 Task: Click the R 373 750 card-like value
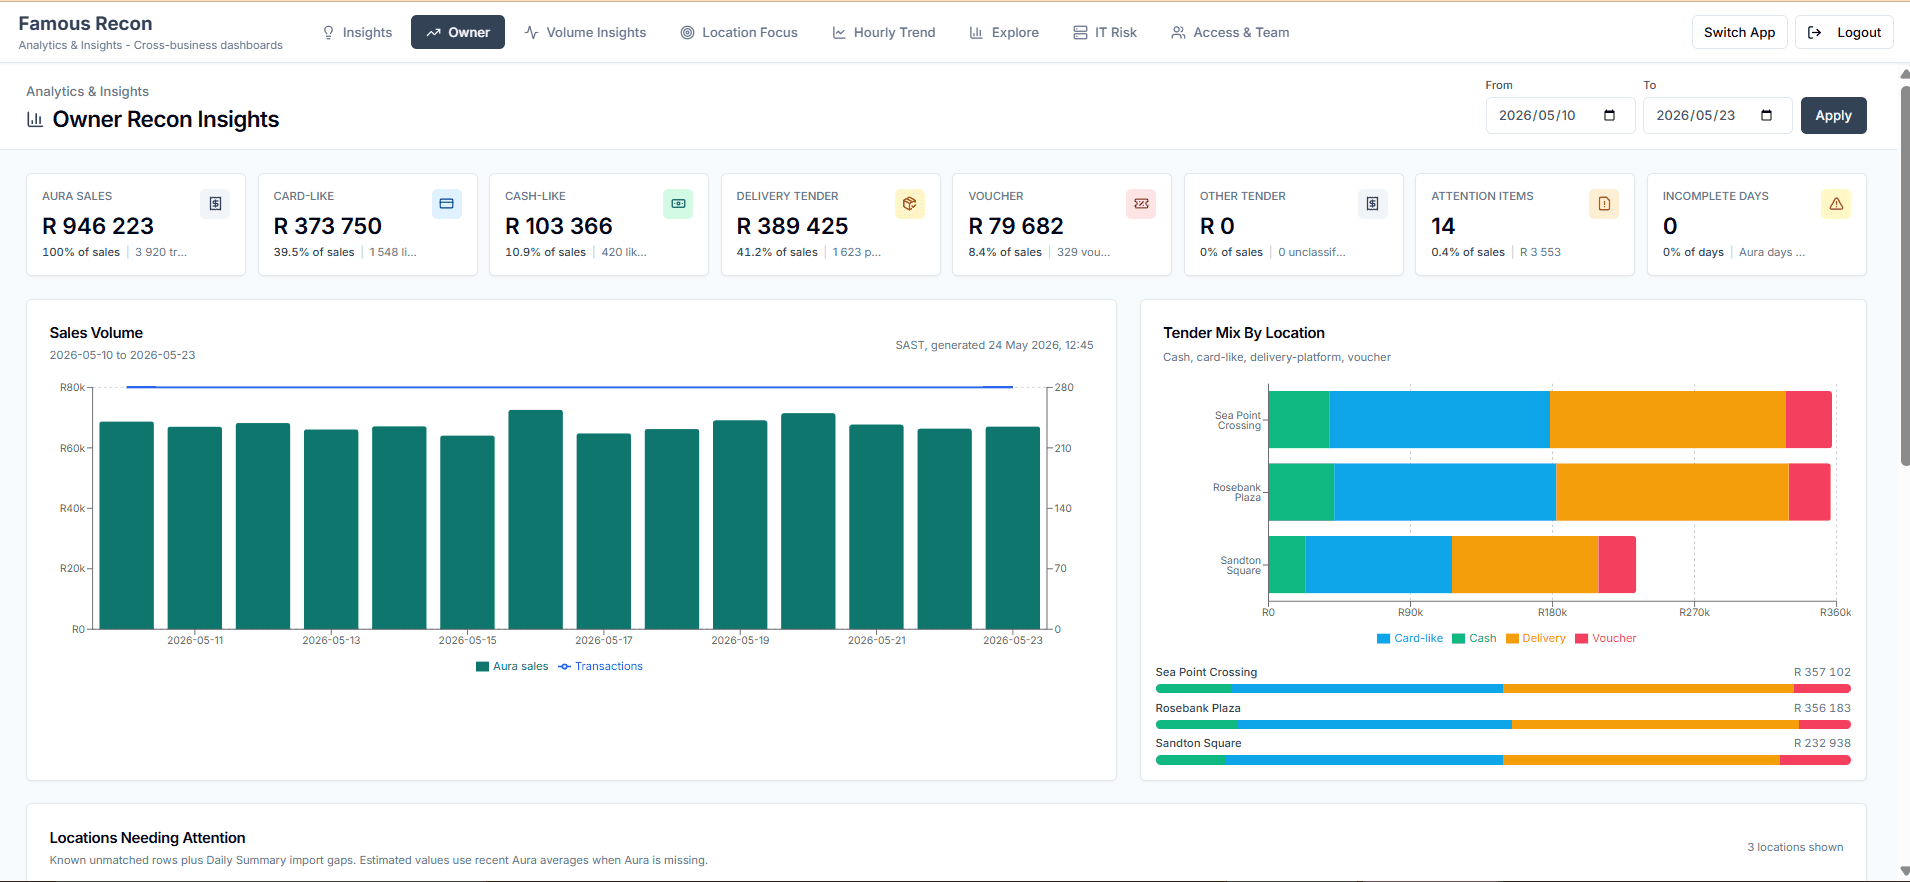[328, 226]
